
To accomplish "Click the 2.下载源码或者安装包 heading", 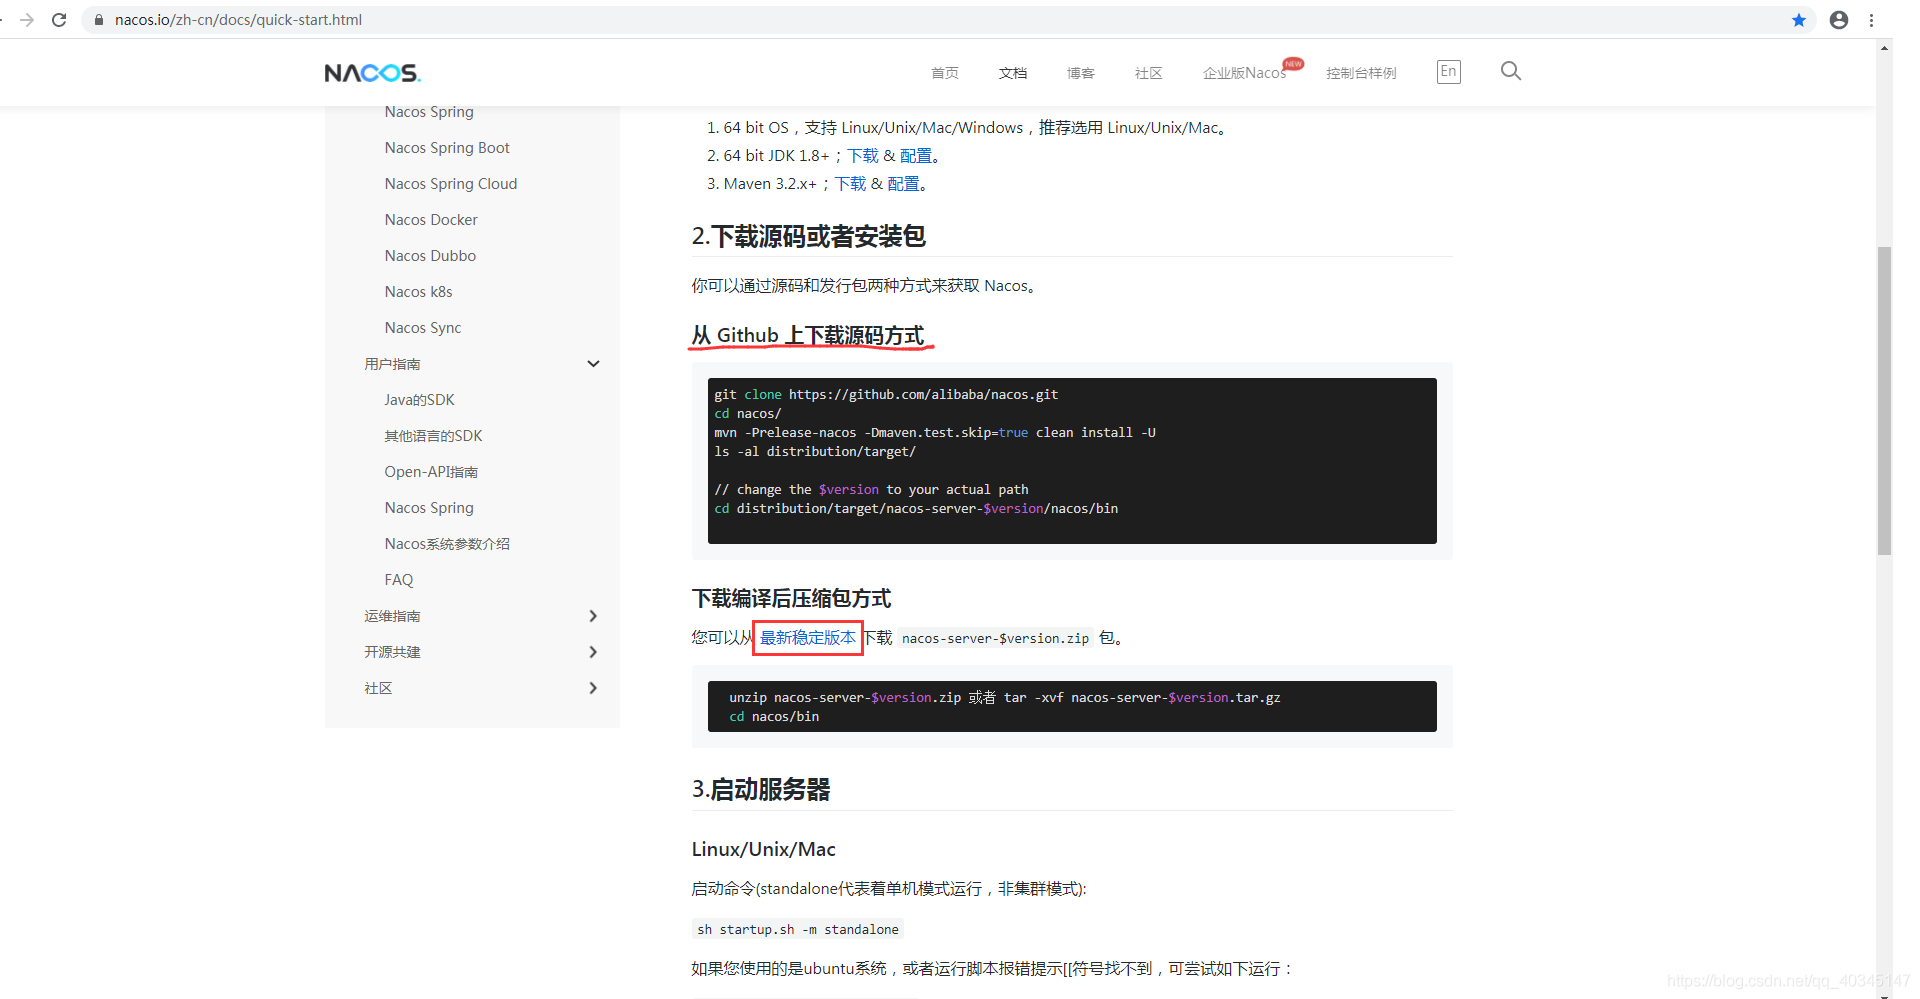I will [x=808, y=237].
